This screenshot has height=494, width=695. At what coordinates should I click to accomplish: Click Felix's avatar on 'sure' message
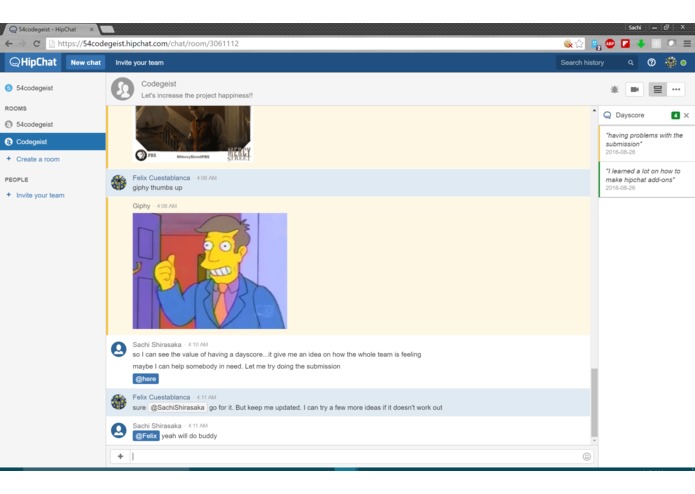118,402
